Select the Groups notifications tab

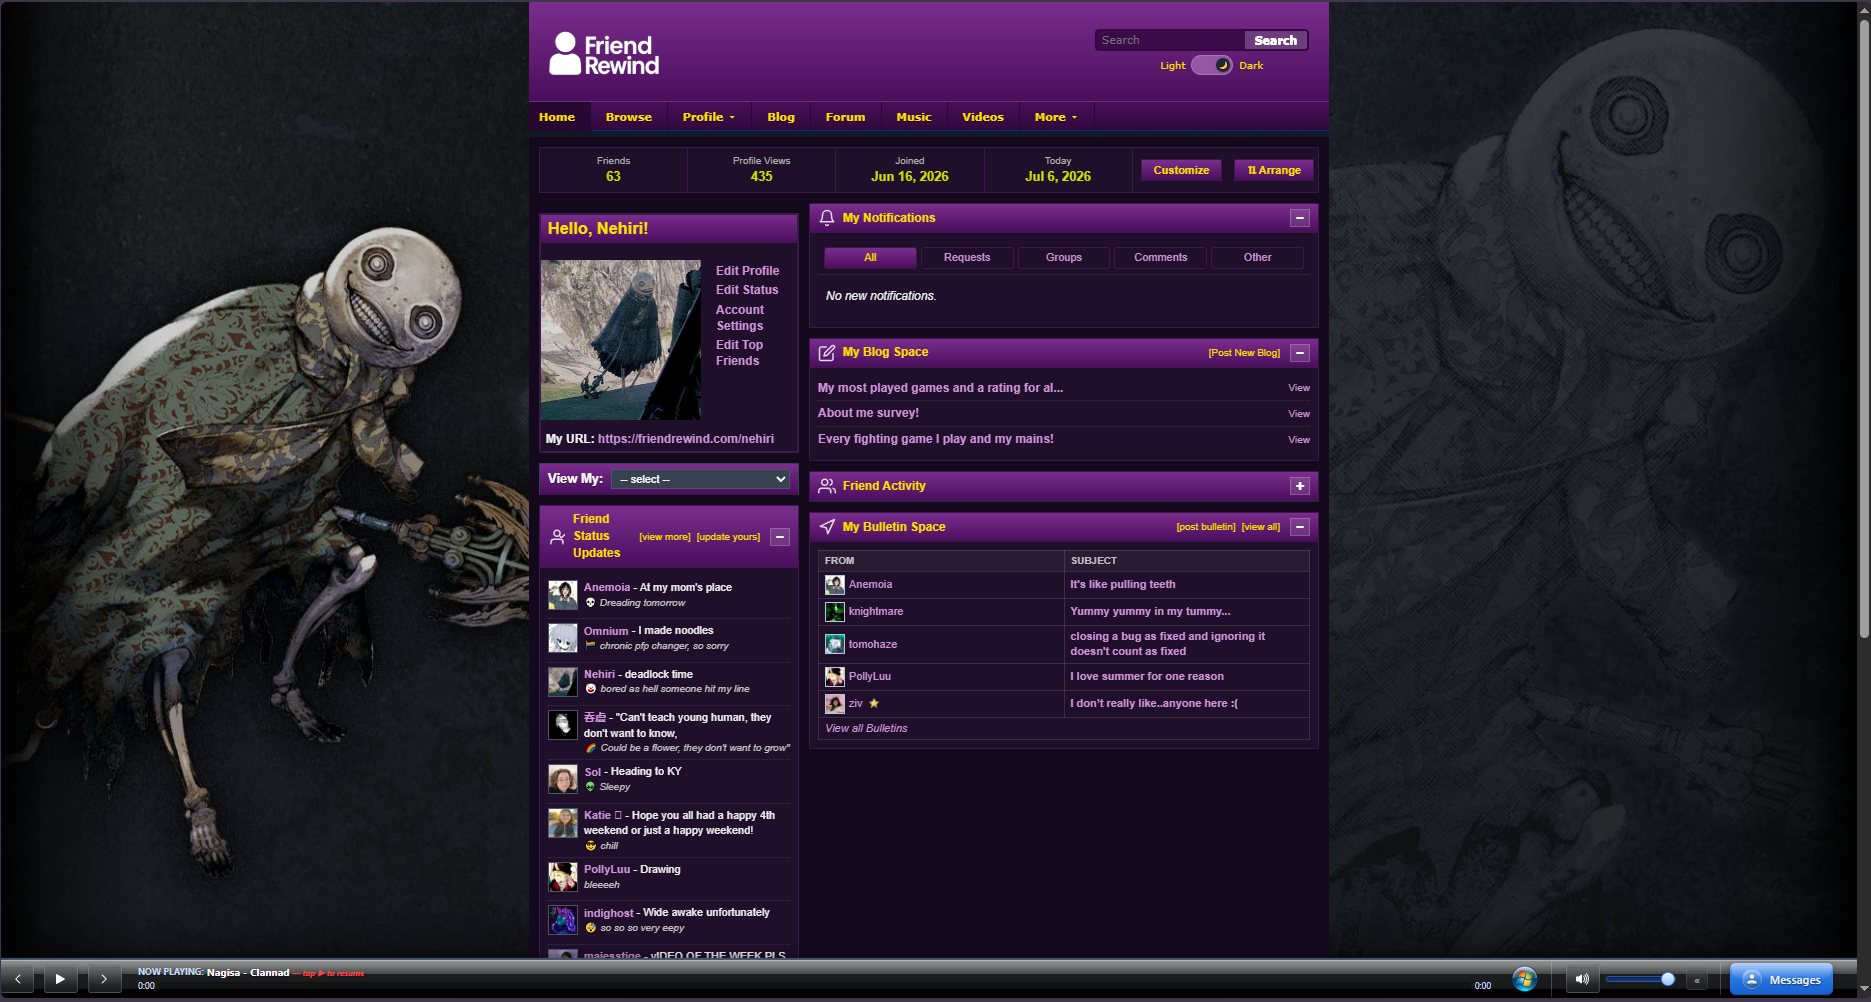(x=1064, y=258)
